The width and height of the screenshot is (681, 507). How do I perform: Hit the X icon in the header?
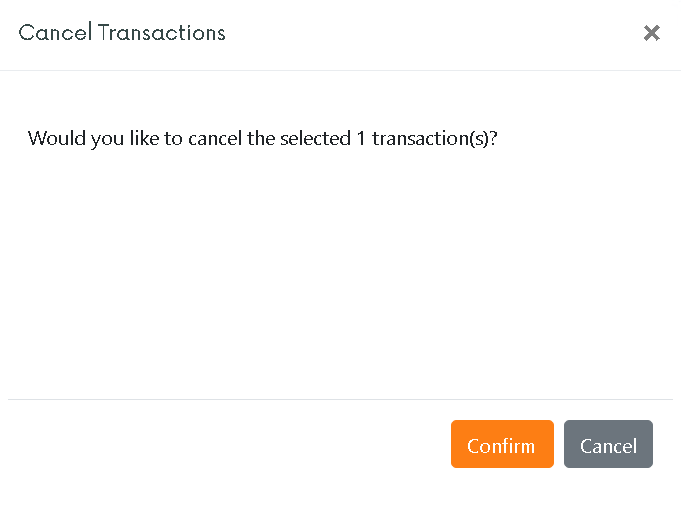[x=651, y=33]
